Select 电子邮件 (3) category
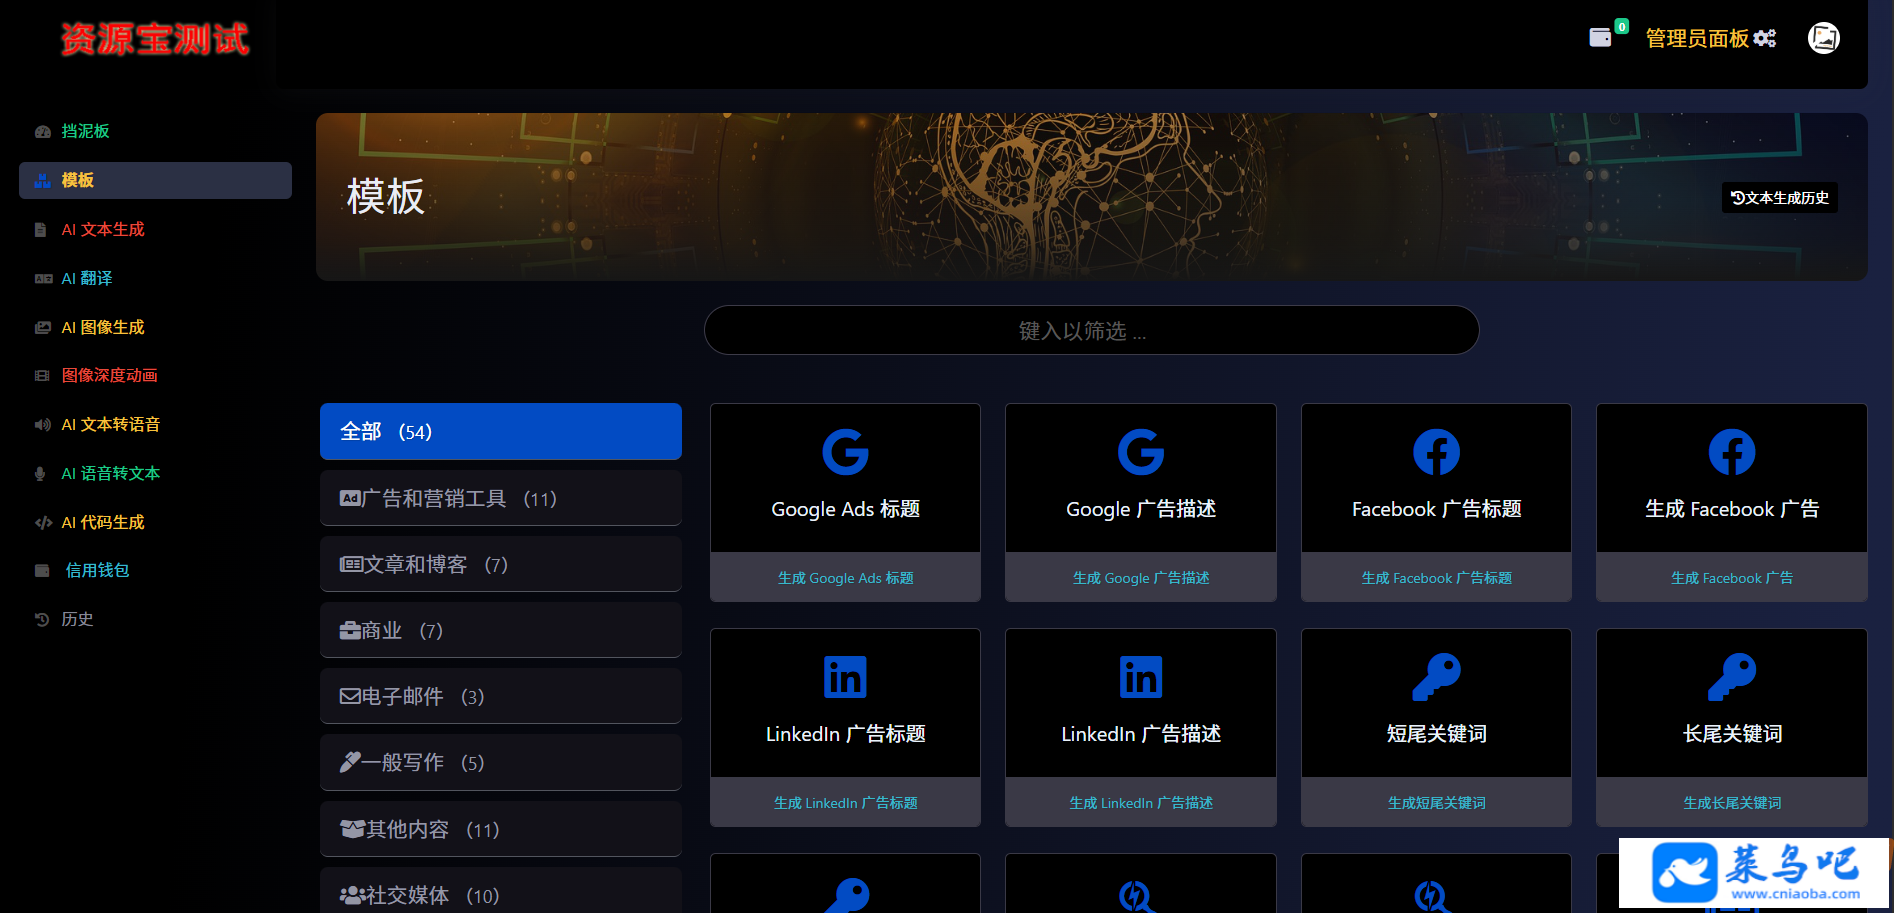 click(501, 696)
